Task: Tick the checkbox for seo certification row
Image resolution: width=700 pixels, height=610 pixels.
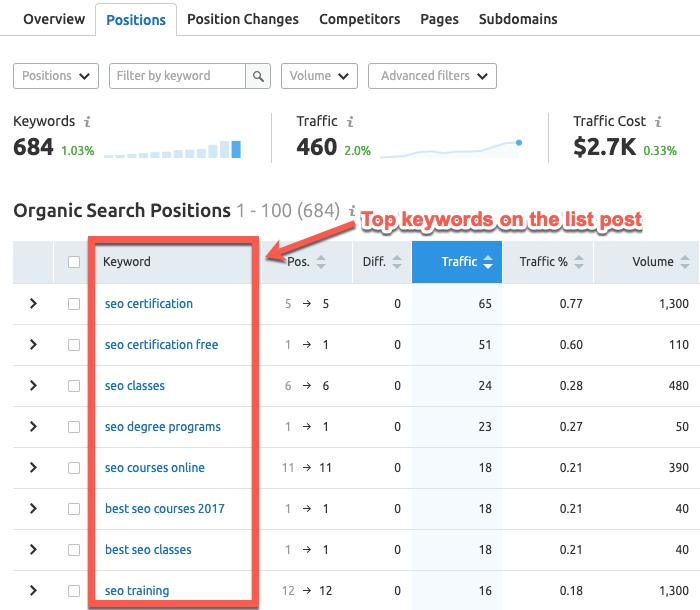Action: pos(74,304)
